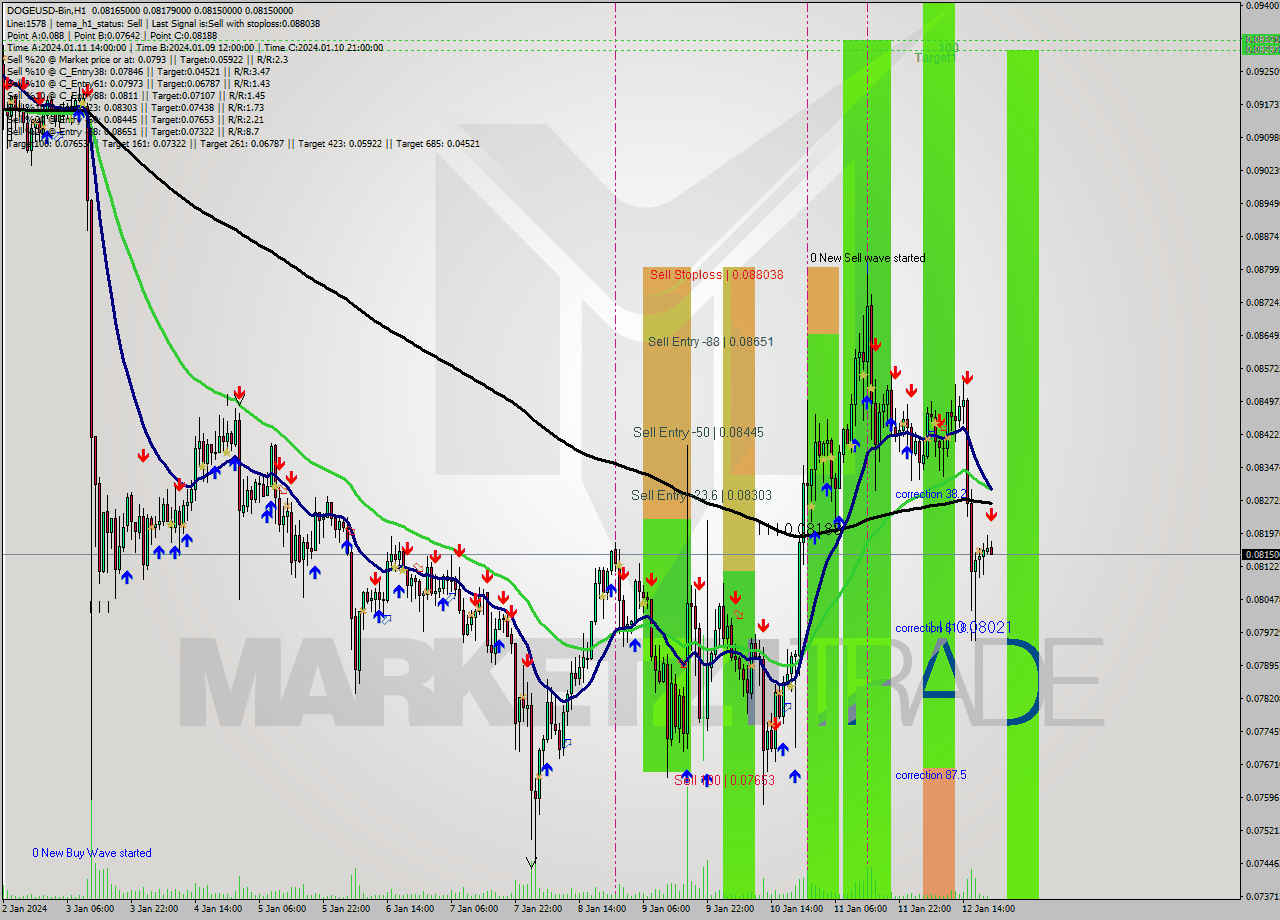1280x920 pixels.
Task: Click the '4 Jan 14:00' time axis label
Action: pos(216,909)
